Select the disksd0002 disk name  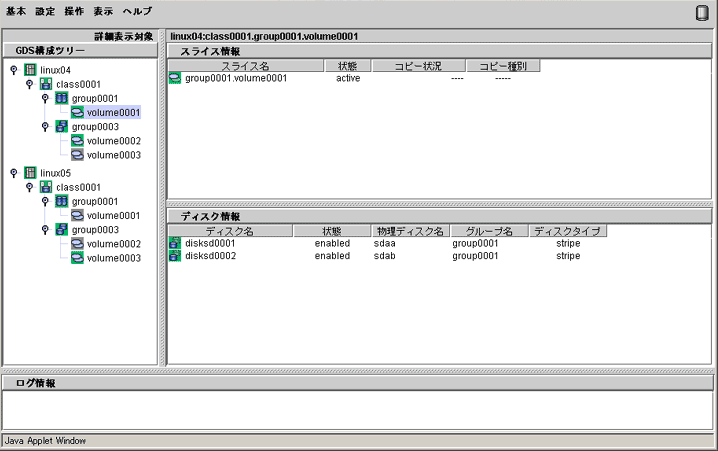coord(211,256)
